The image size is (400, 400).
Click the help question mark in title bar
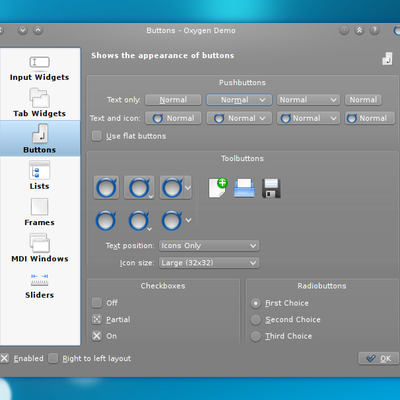[x=375, y=30]
